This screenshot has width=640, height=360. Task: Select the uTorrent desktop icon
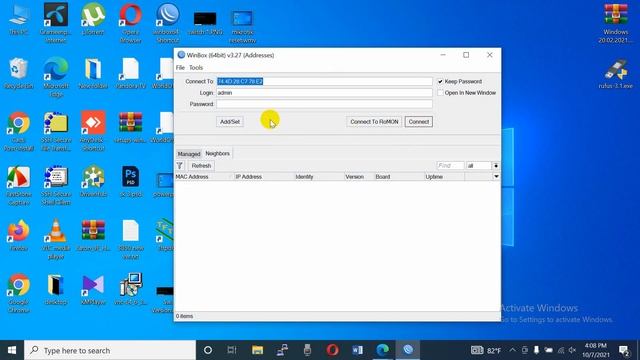(x=93, y=20)
